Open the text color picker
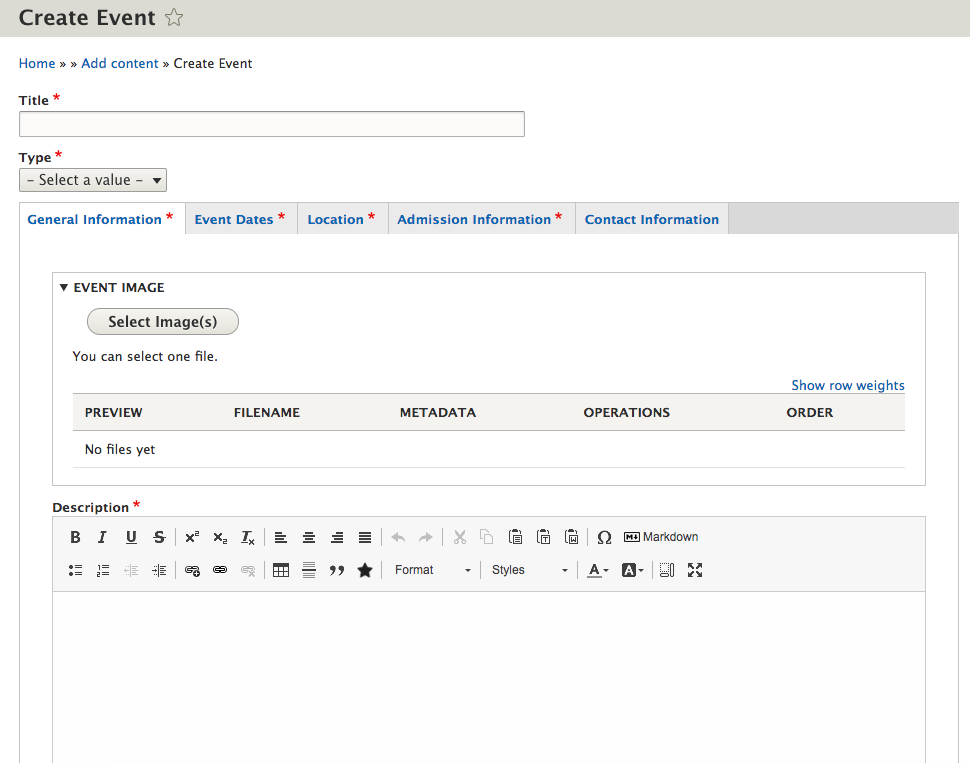 (597, 570)
